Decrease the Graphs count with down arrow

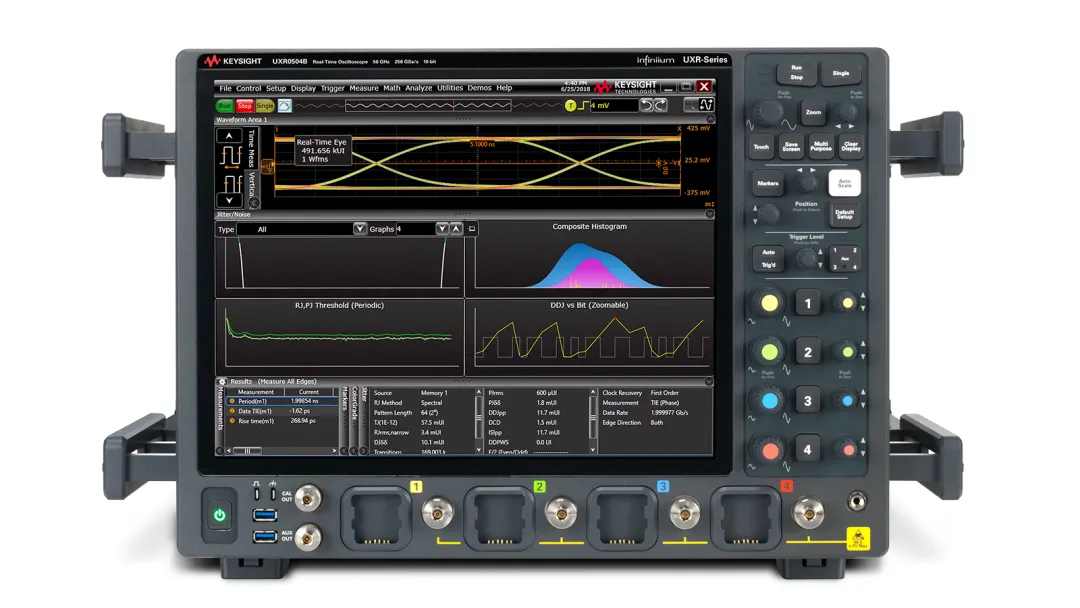442,229
